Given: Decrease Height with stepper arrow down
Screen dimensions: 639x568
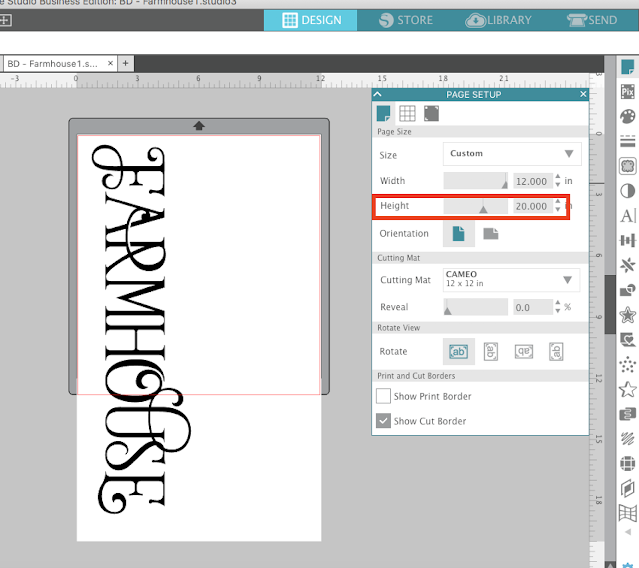Looking at the screenshot, I should (x=557, y=210).
